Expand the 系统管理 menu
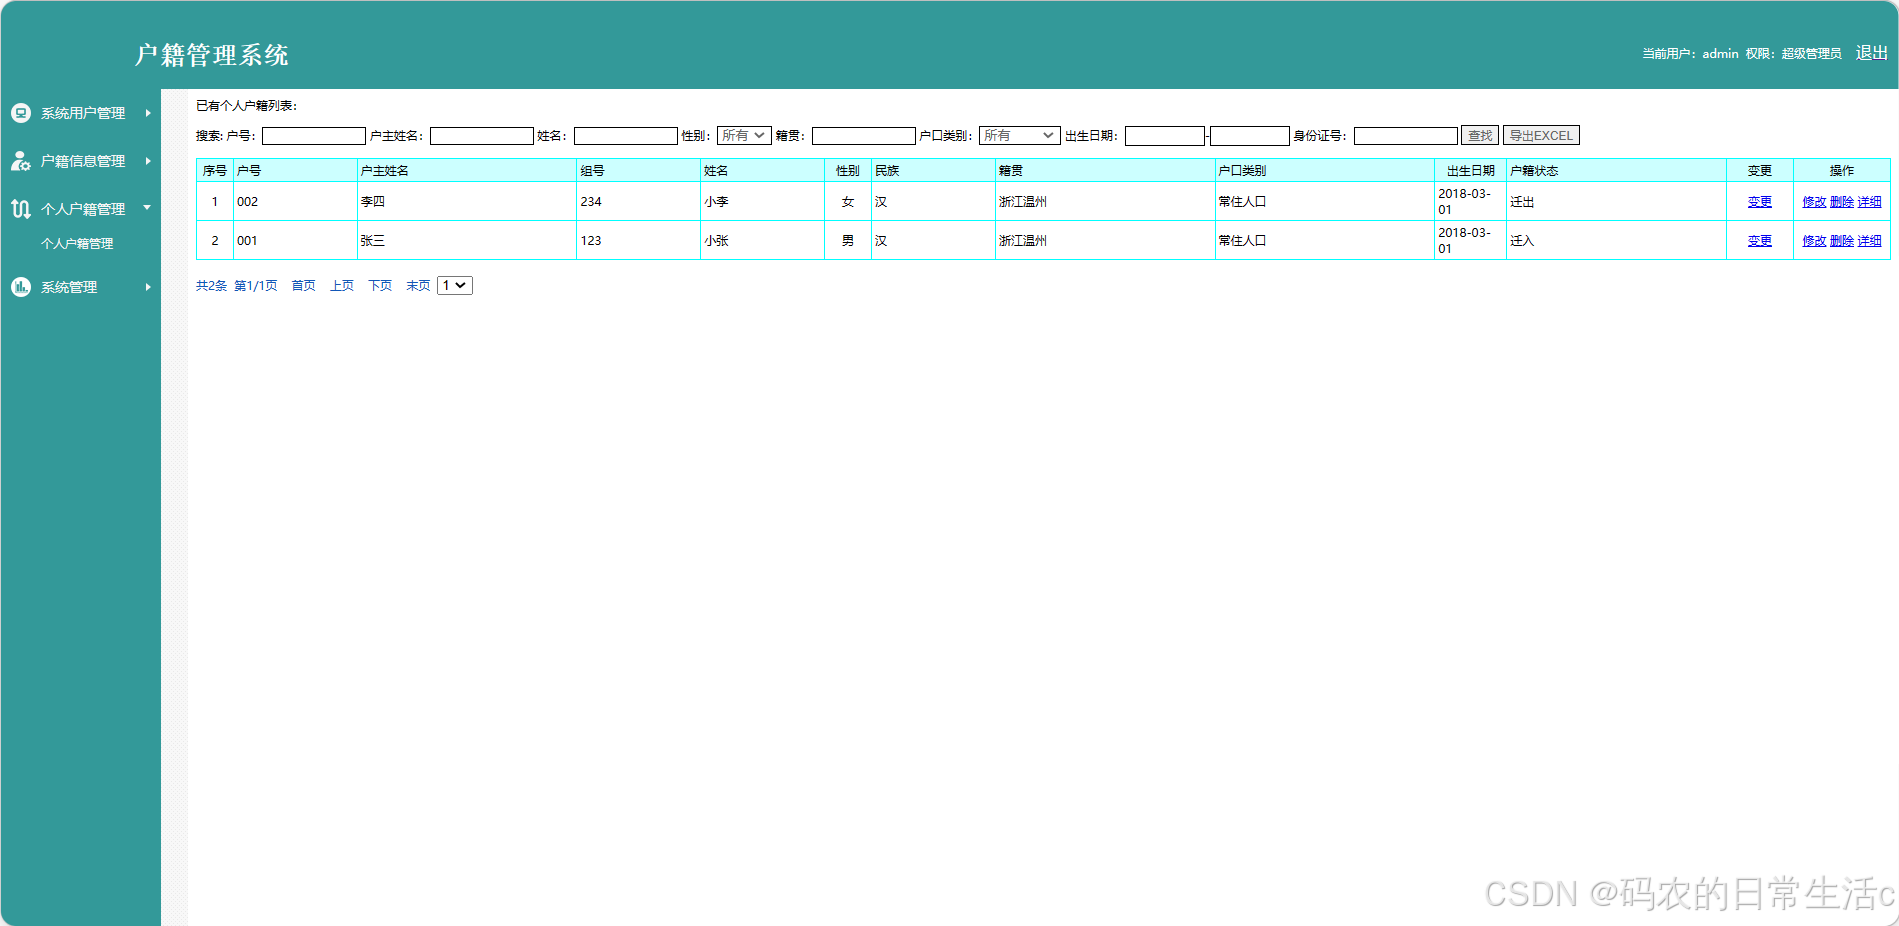The image size is (1899, 926). 67,287
